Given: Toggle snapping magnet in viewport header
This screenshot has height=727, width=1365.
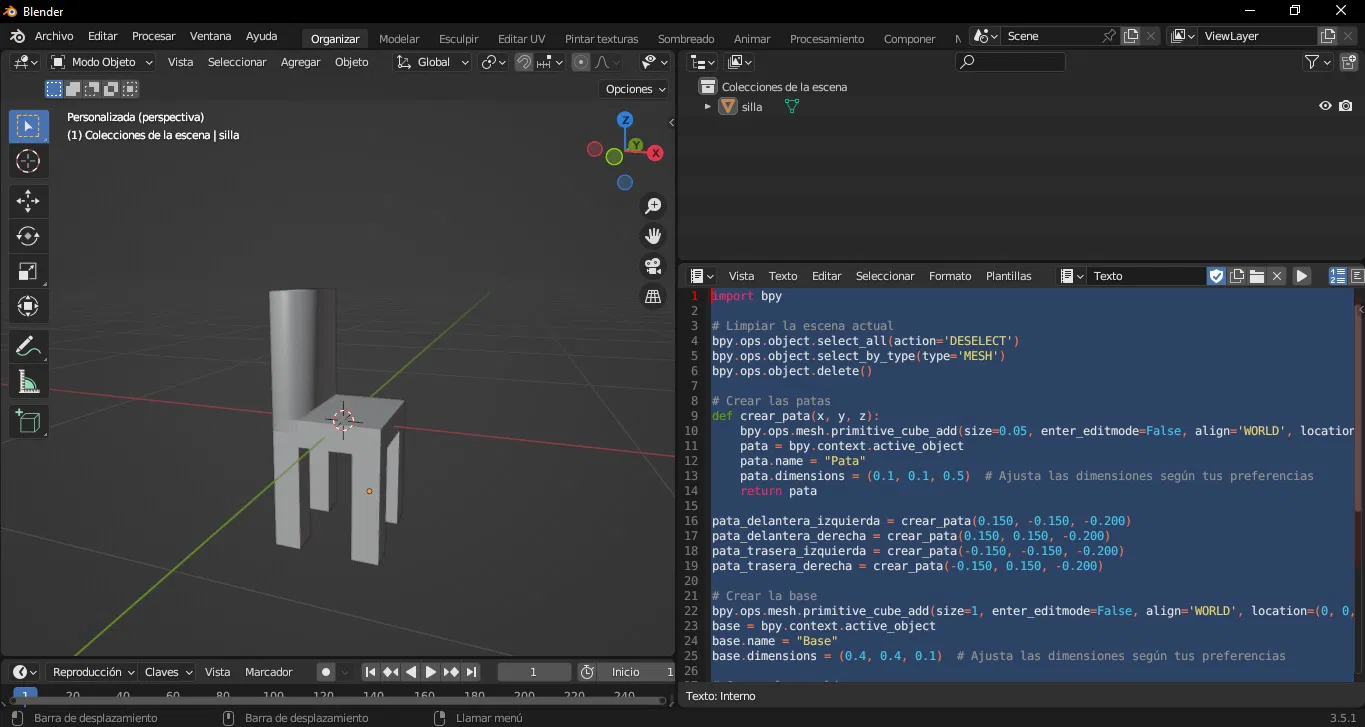Looking at the screenshot, I should [523, 62].
